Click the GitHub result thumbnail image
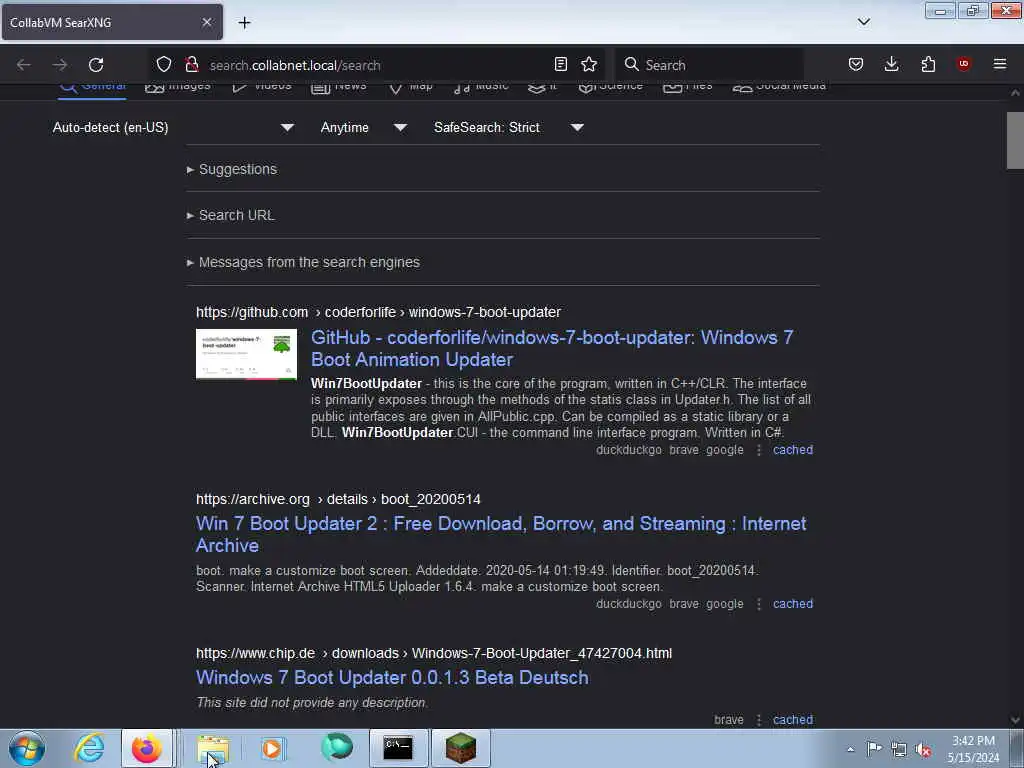The image size is (1024, 768). click(246, 354)
